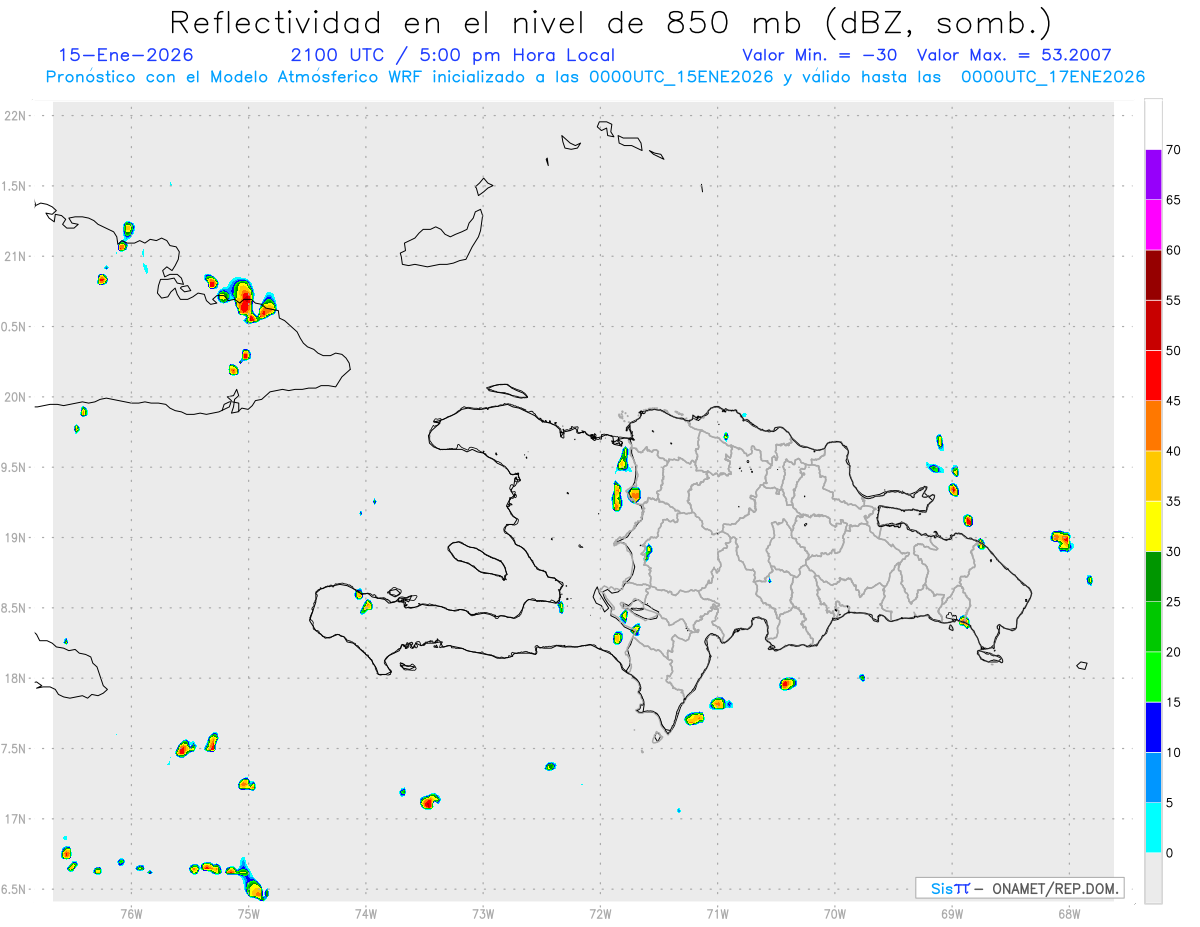The image size is (1200, 927).
Task: Click the Great Inagua island outline
Action: (442, 239)
